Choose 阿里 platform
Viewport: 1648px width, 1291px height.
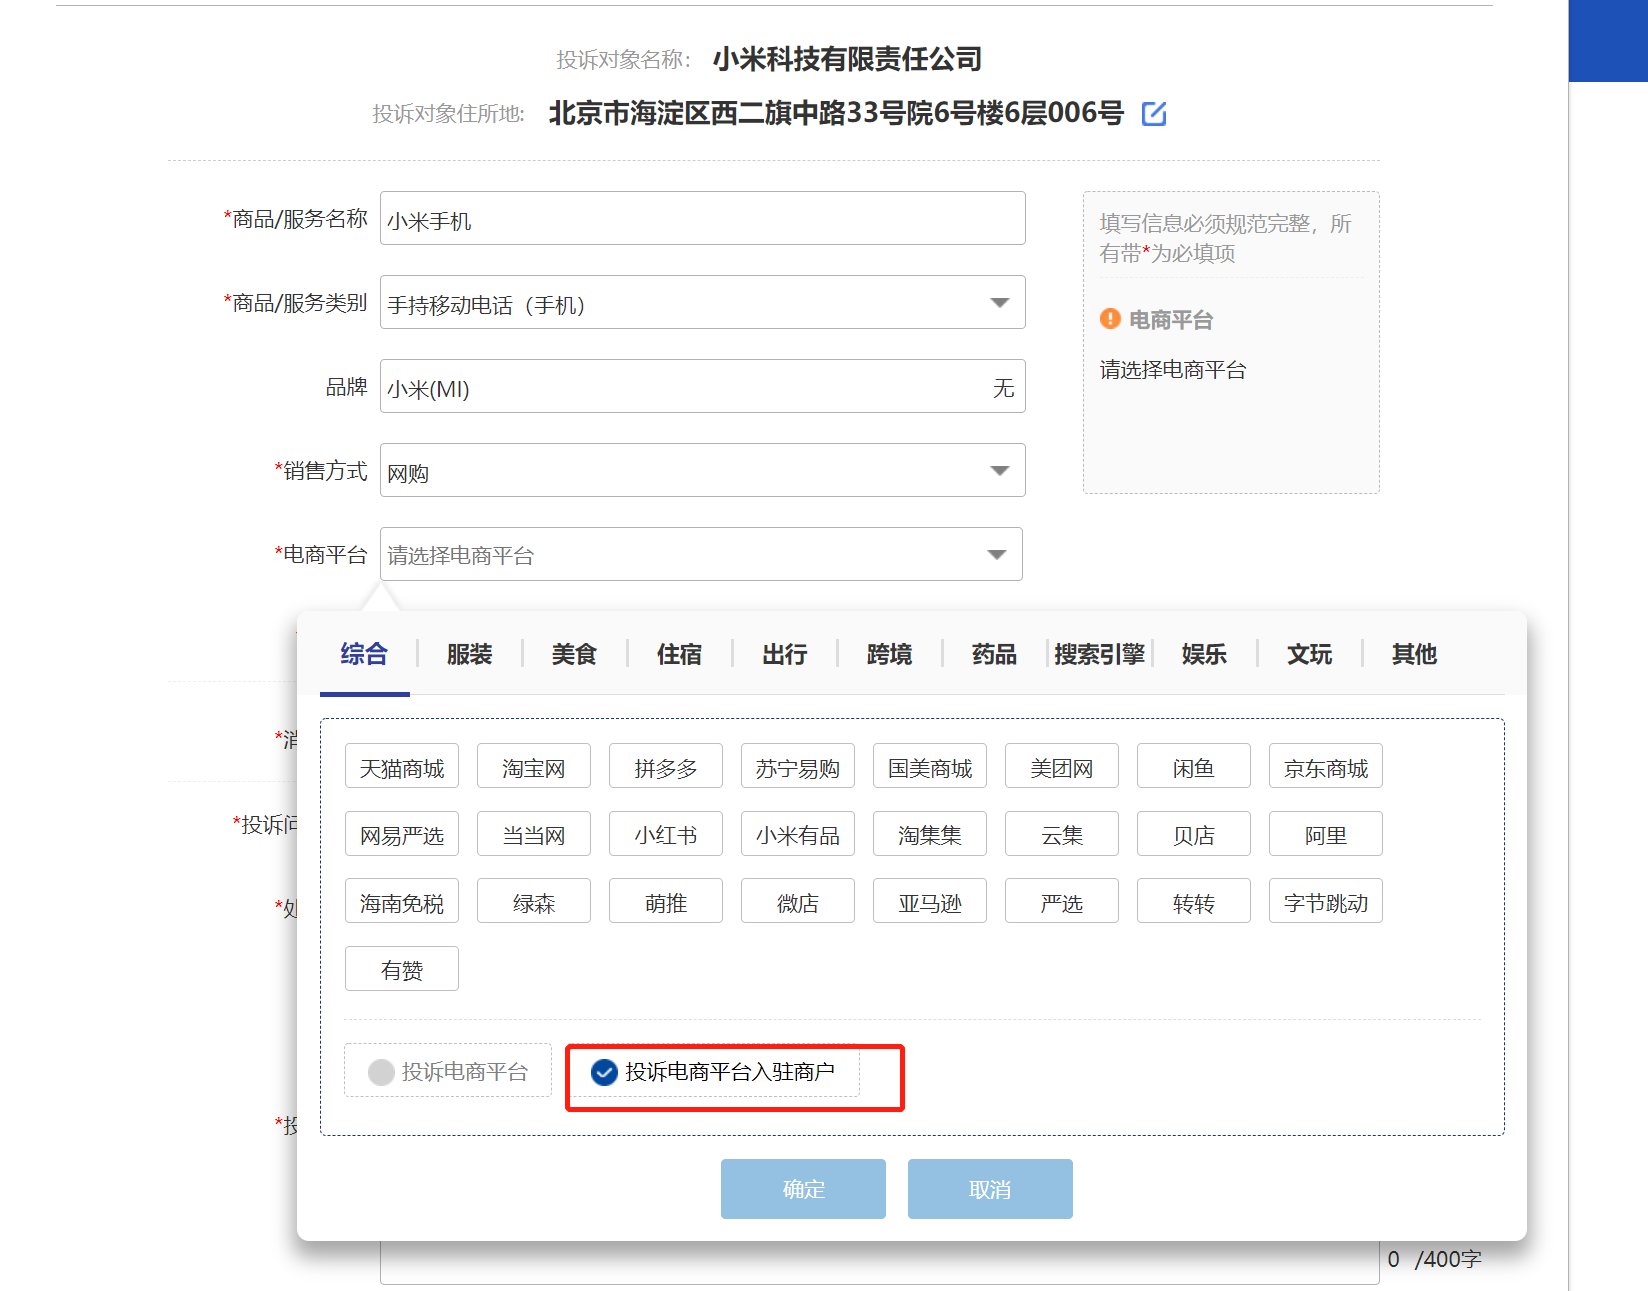tap(1326, 834)
